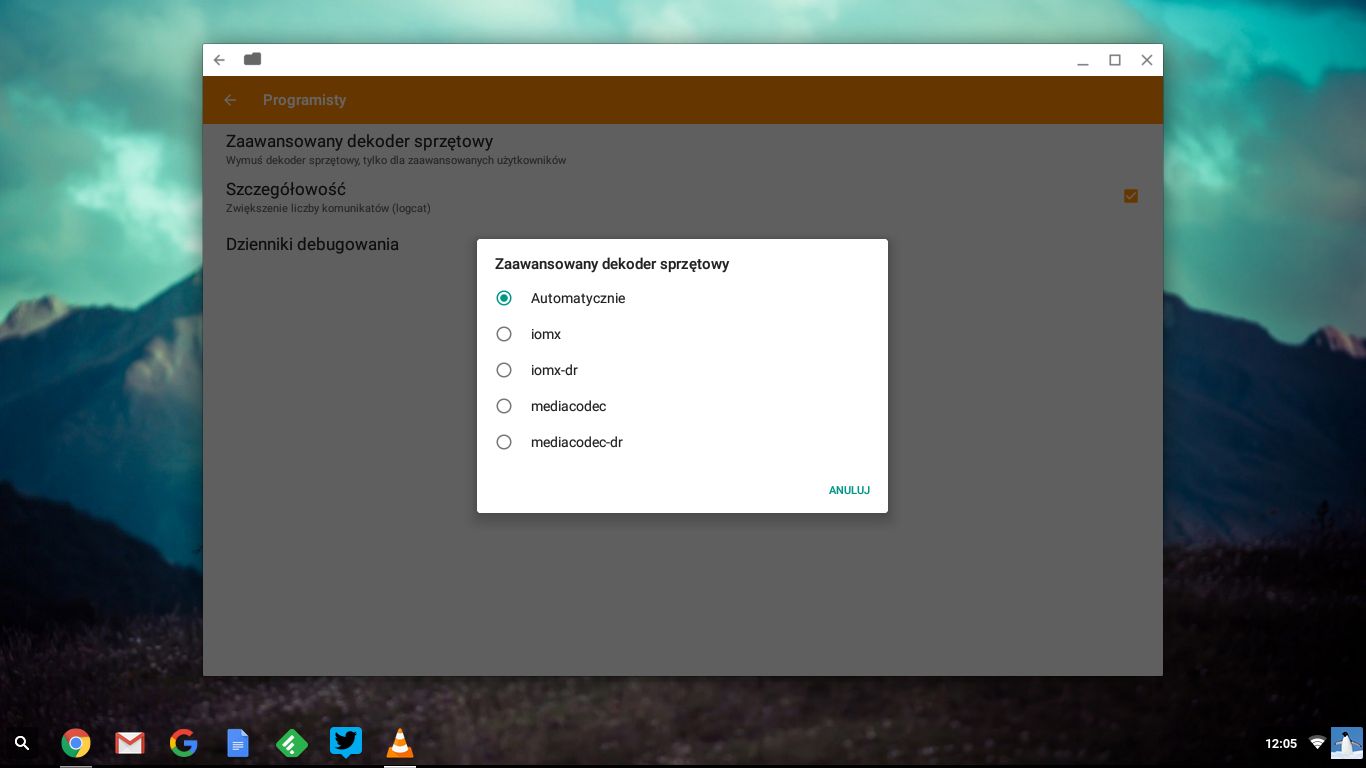1366x768 pixels.
Task: Open the Google app icon on the shelf
Action: click(x=183, y=743)
